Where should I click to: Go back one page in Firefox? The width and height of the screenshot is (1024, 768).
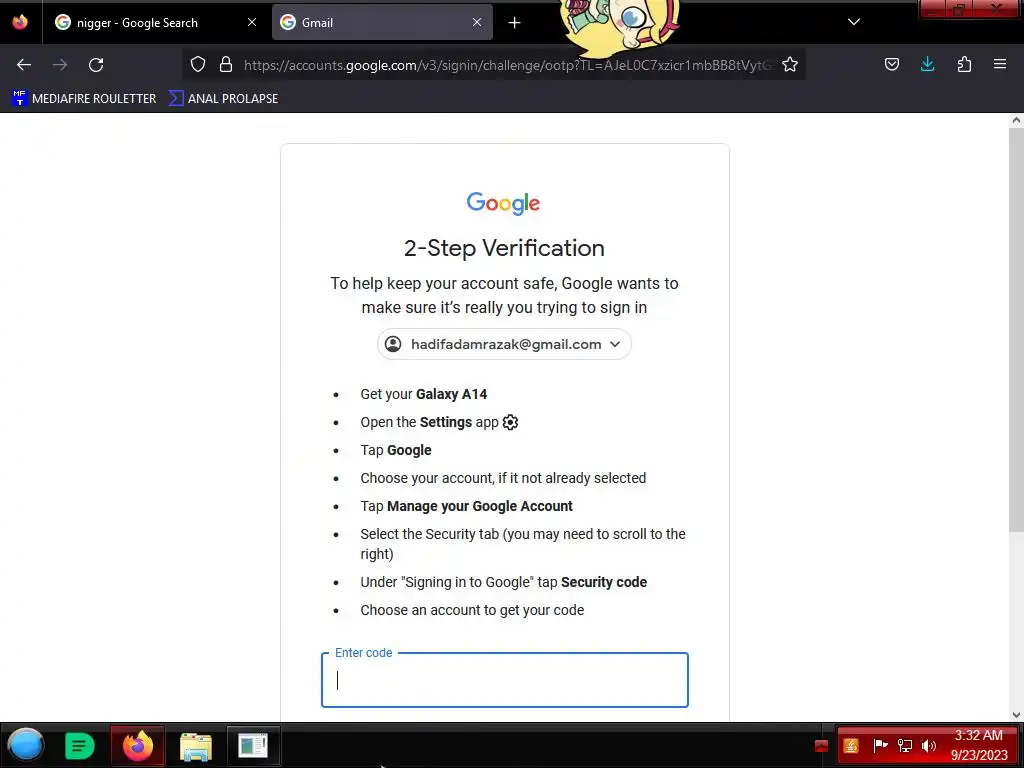[x=24, y=65]
